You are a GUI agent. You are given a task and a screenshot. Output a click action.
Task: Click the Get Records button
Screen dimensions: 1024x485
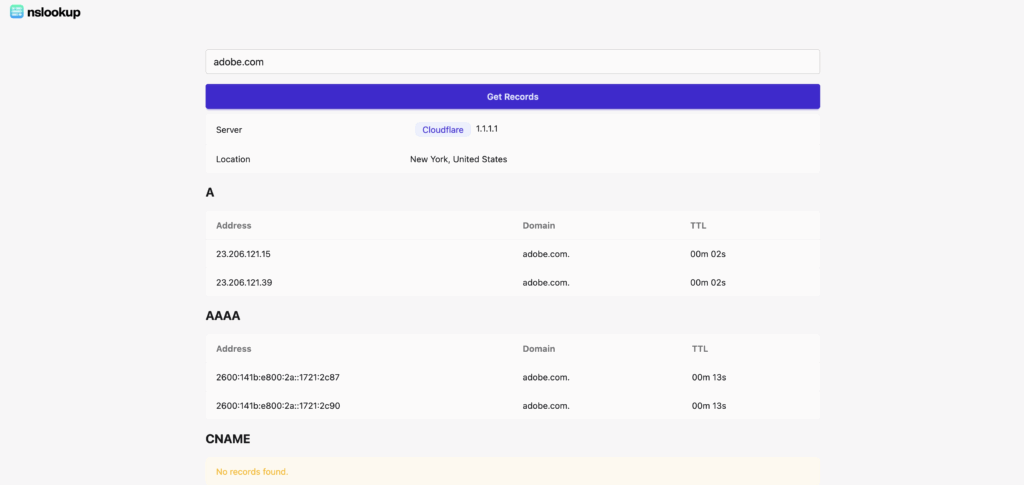513,97
